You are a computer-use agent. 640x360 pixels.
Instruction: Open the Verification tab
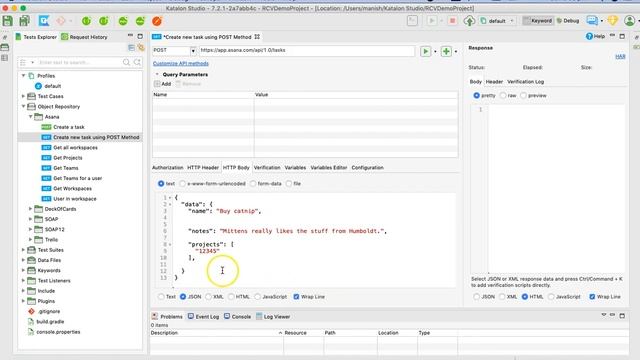(x=267, y=168)
